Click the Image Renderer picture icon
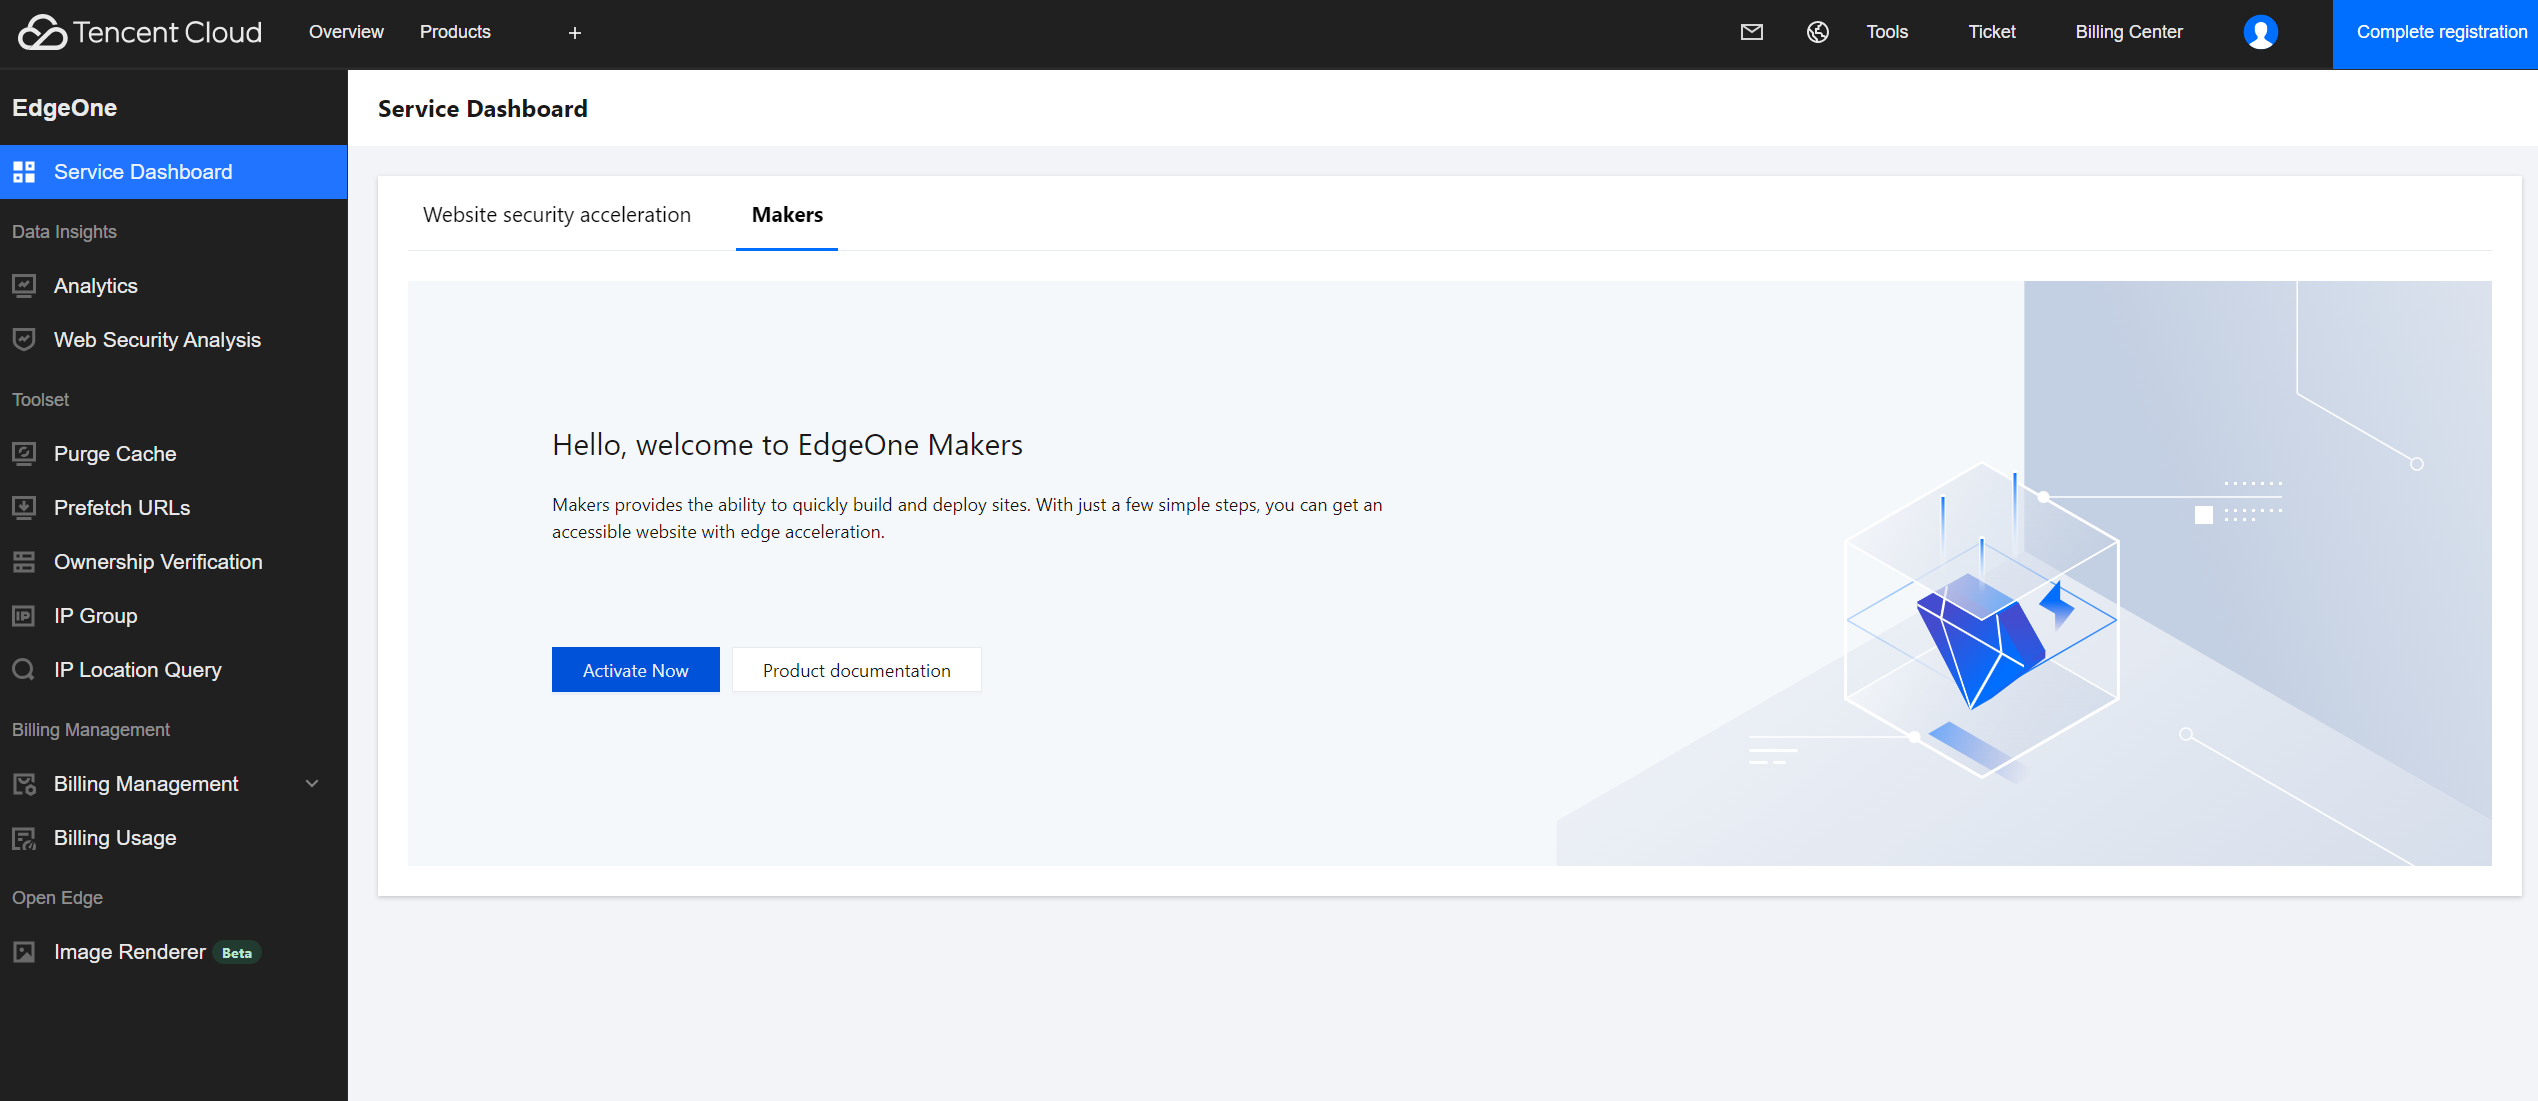 [x=24, y=952]
